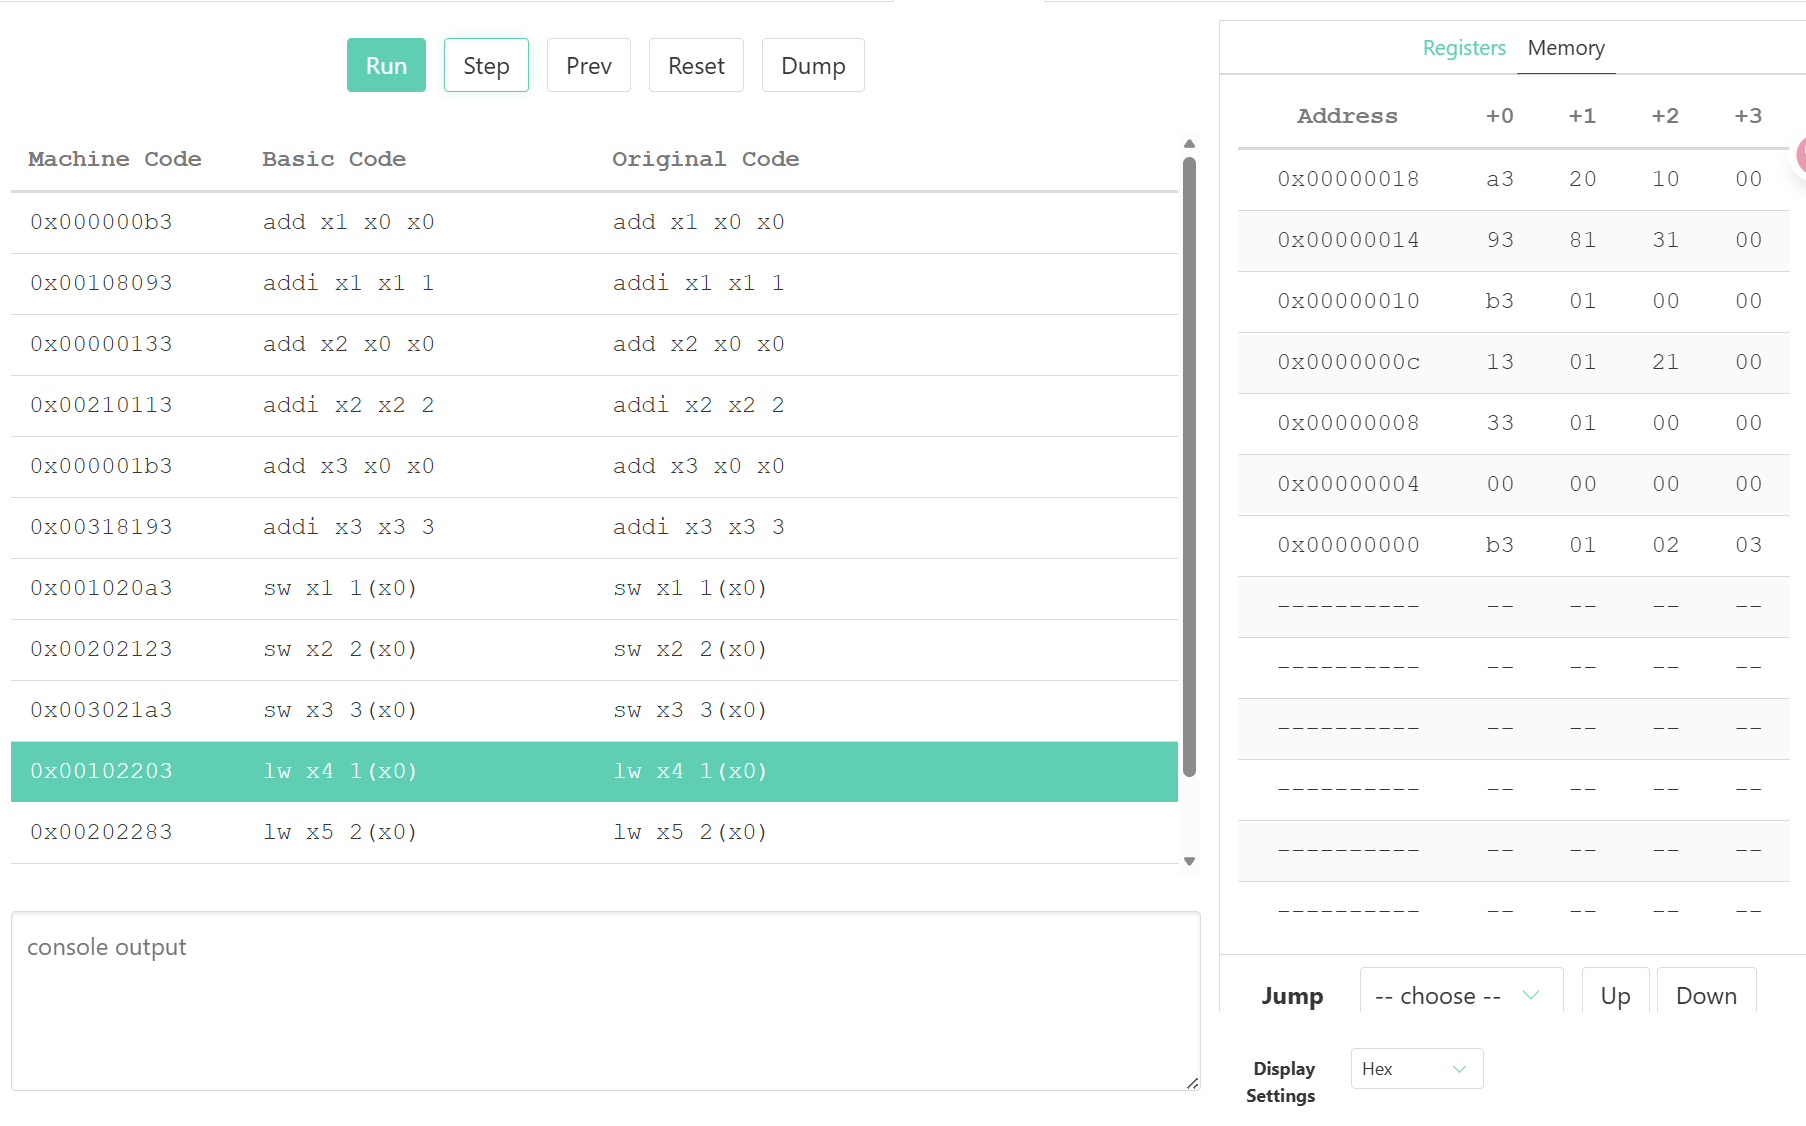This screenshot has height=1126, width=1806.
Task: Switch to the Registers tab
Action: (1463, 48)
